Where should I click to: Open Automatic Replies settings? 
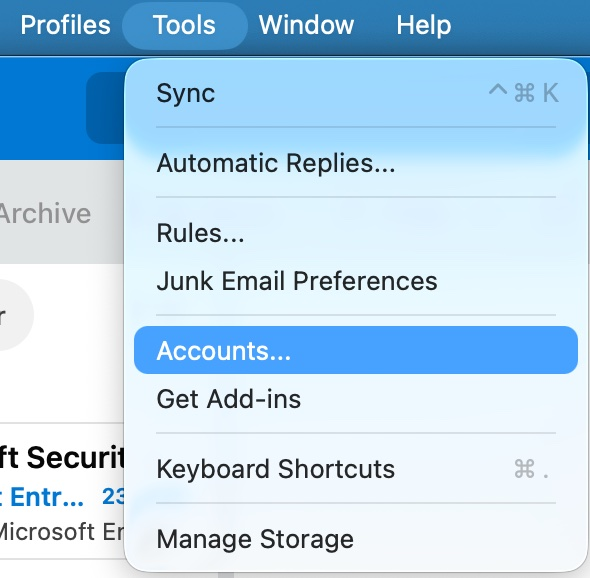point(356,163)
